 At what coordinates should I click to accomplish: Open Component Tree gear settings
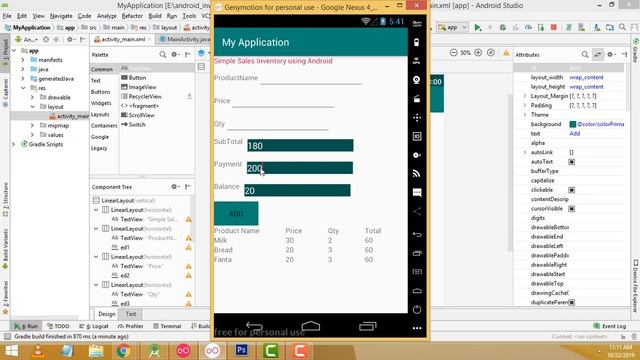coord(175,187)
